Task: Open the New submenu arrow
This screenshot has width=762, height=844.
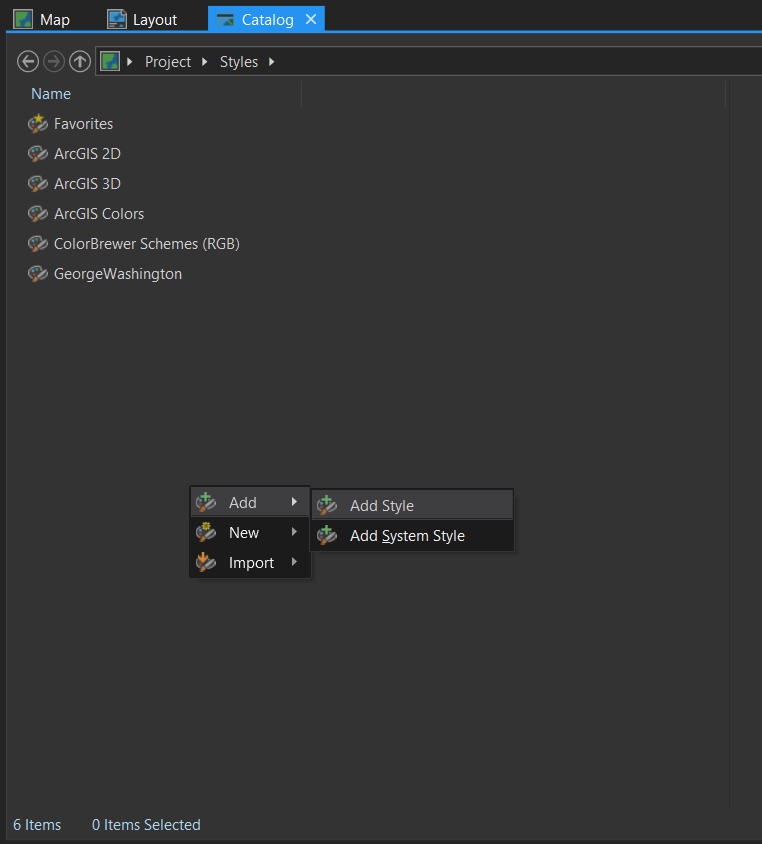Action: pos(294,532)
